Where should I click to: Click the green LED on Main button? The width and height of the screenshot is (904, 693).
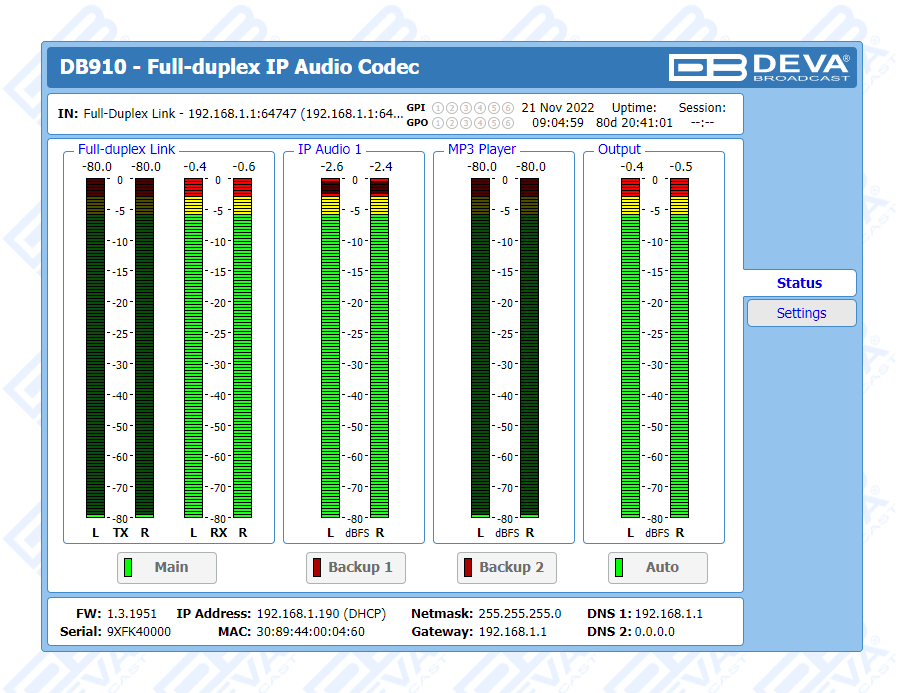pyautogui.click(x=128, y=568)
